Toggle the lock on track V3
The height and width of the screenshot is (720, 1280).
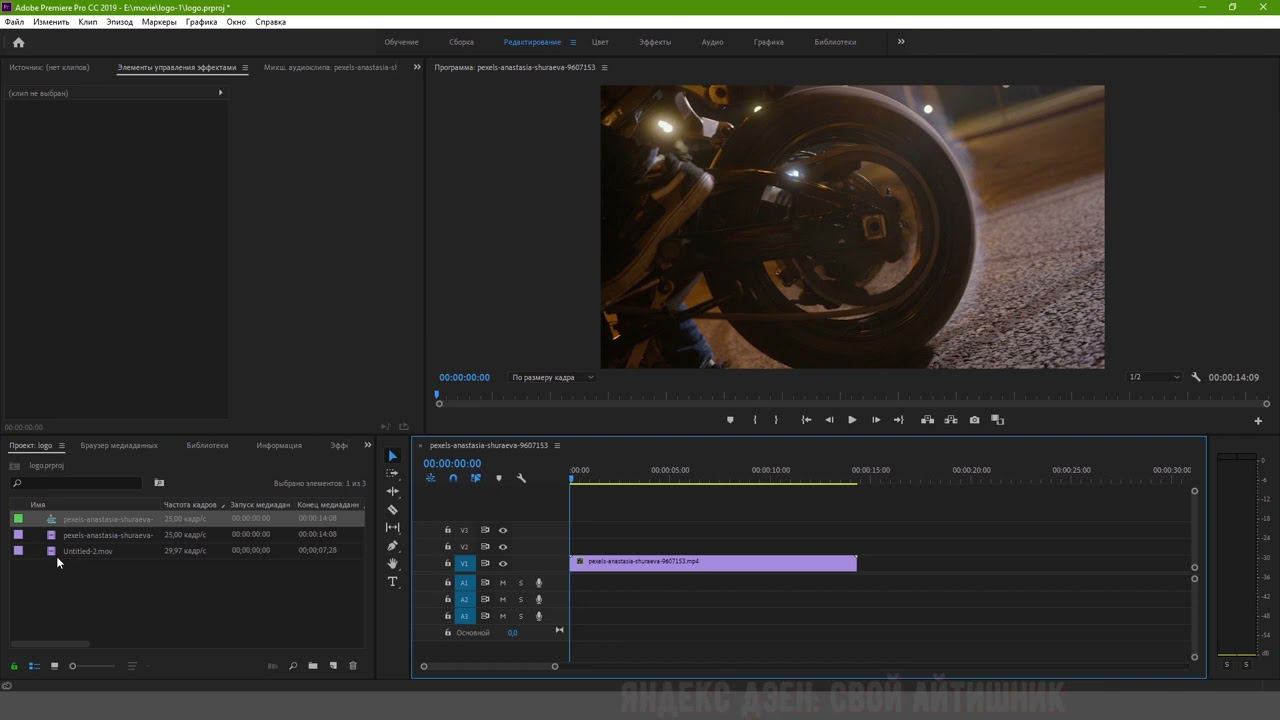click(448, 531)
